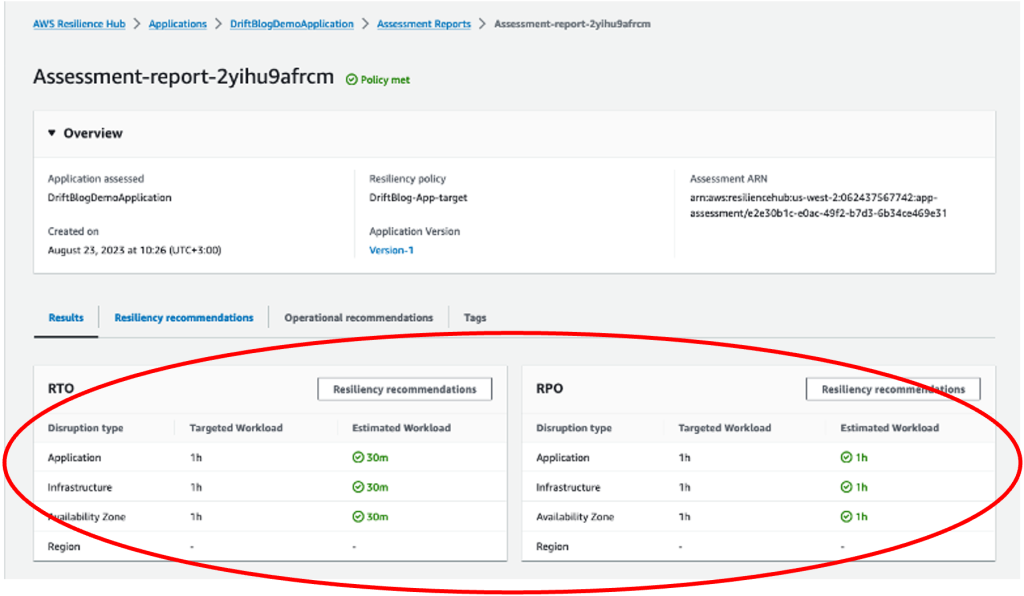Select Infrastructure row in RTO table
The width and height of the screenshot is (1024, 596).
(270, 487)
